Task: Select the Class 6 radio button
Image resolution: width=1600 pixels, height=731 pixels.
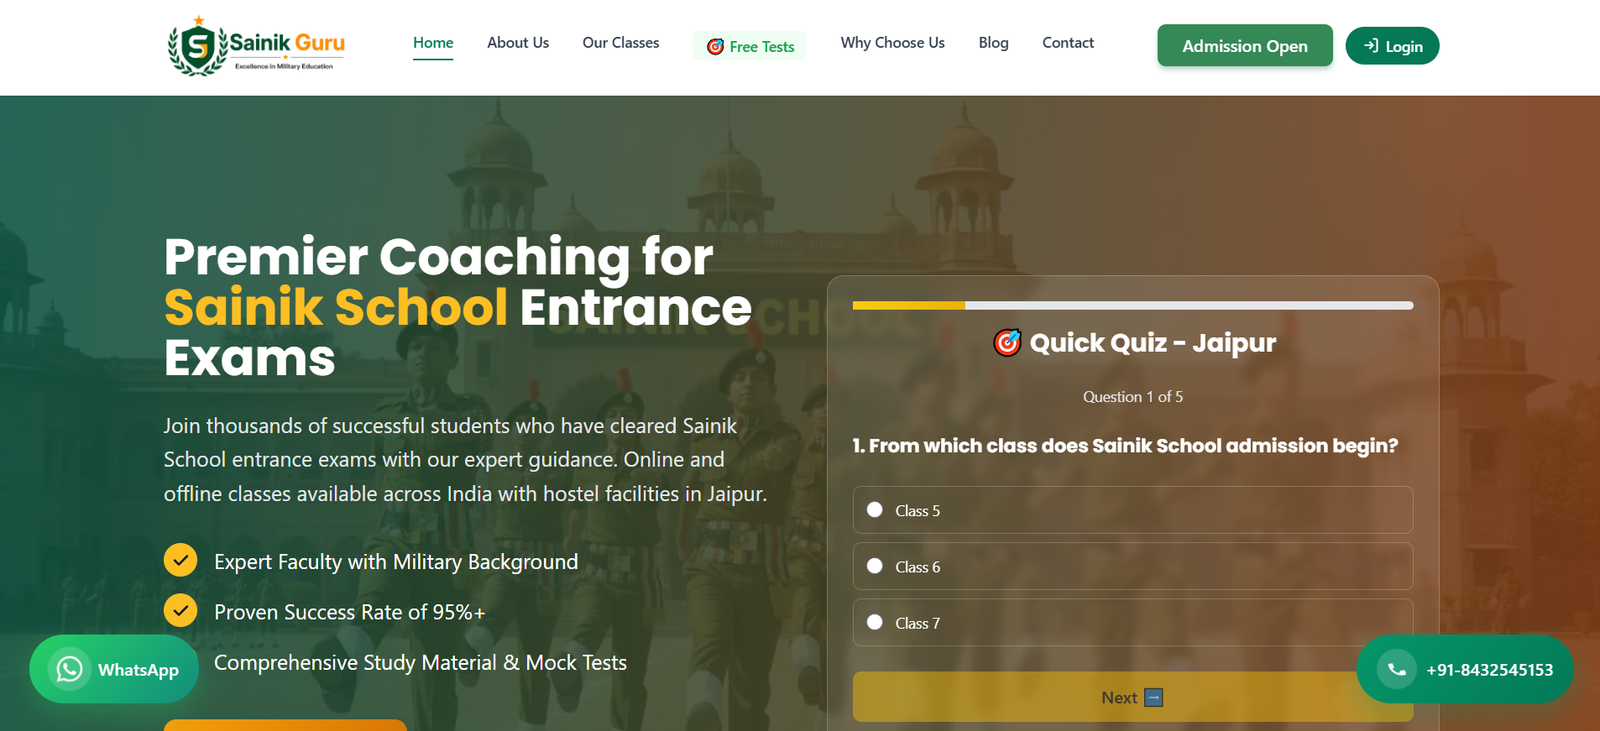Action: [x=875, y=566]
